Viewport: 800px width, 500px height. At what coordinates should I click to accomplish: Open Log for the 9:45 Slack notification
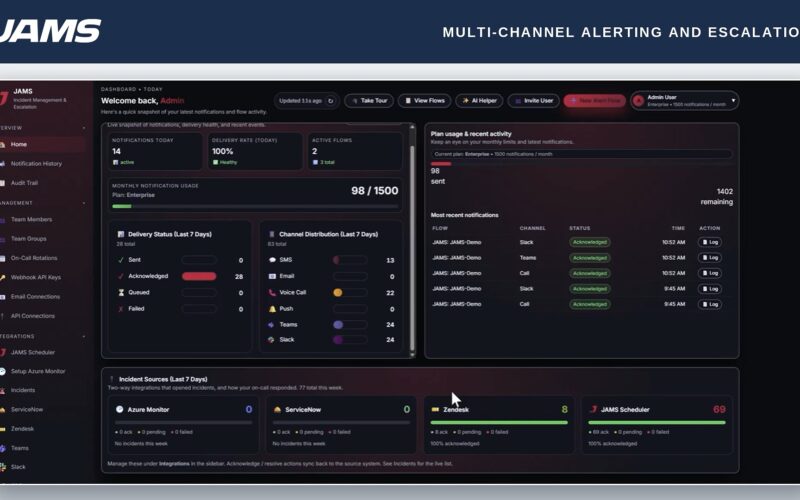click(710, 289)
